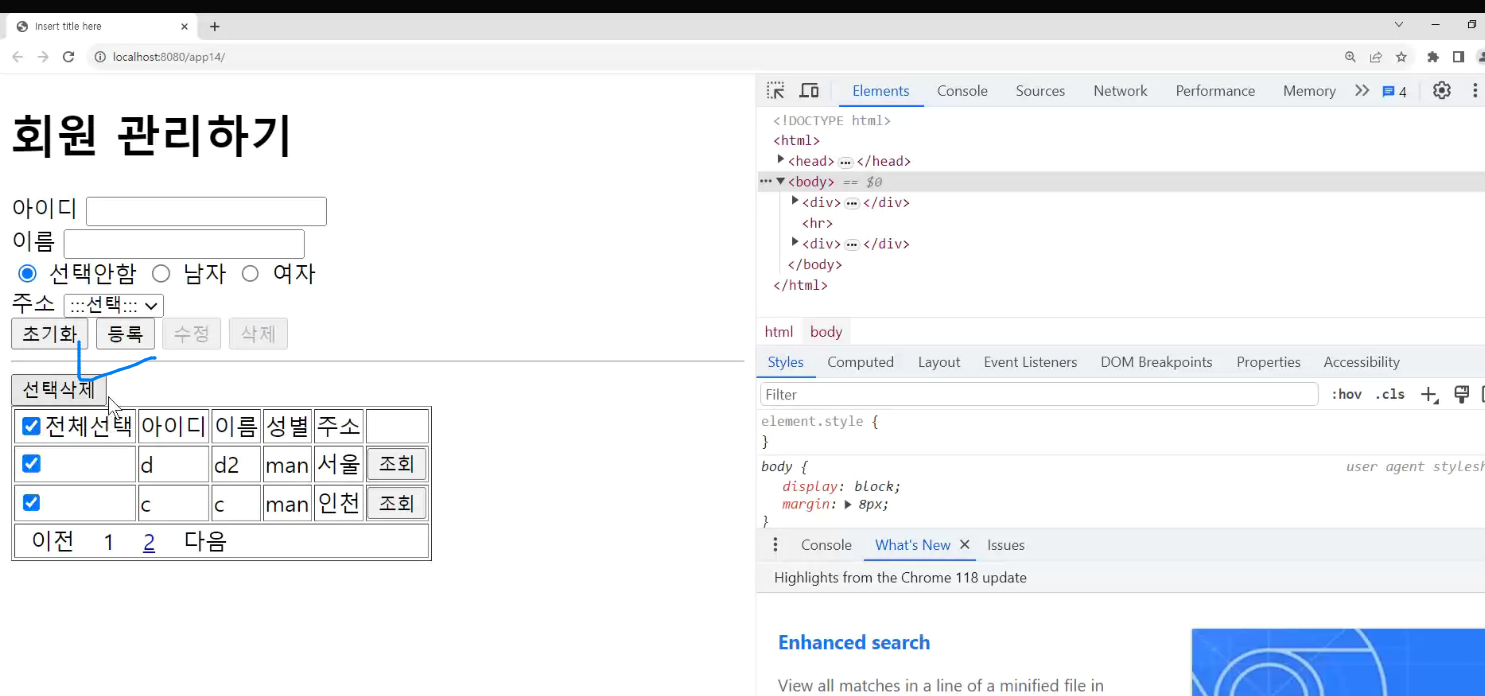Click the 선택삭제 button
This screenshot has width=1485, height=696.
[x=59, y=390]
